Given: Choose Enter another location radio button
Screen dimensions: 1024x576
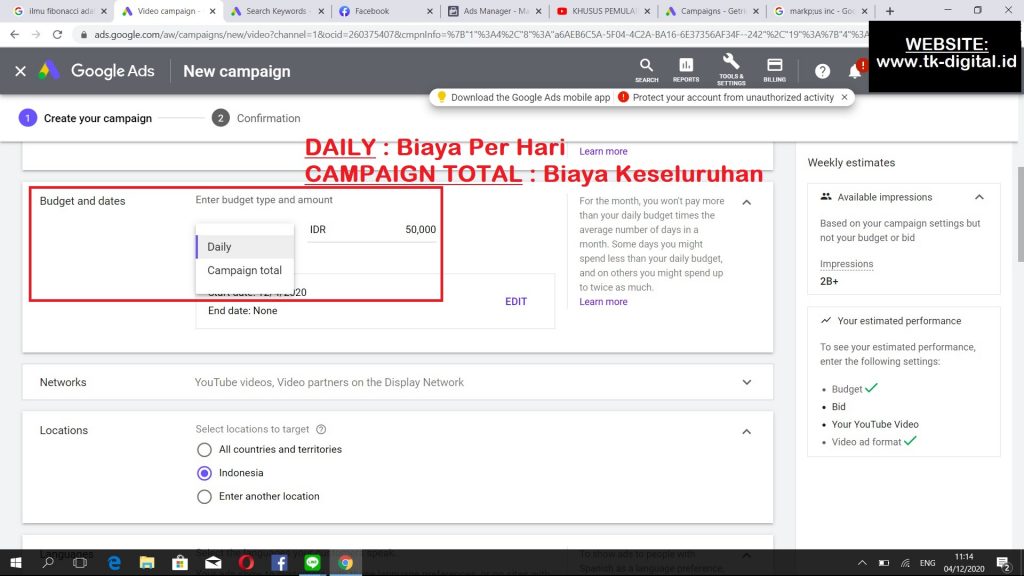Looking at the screenshot, I should click(x=205, y=497).
